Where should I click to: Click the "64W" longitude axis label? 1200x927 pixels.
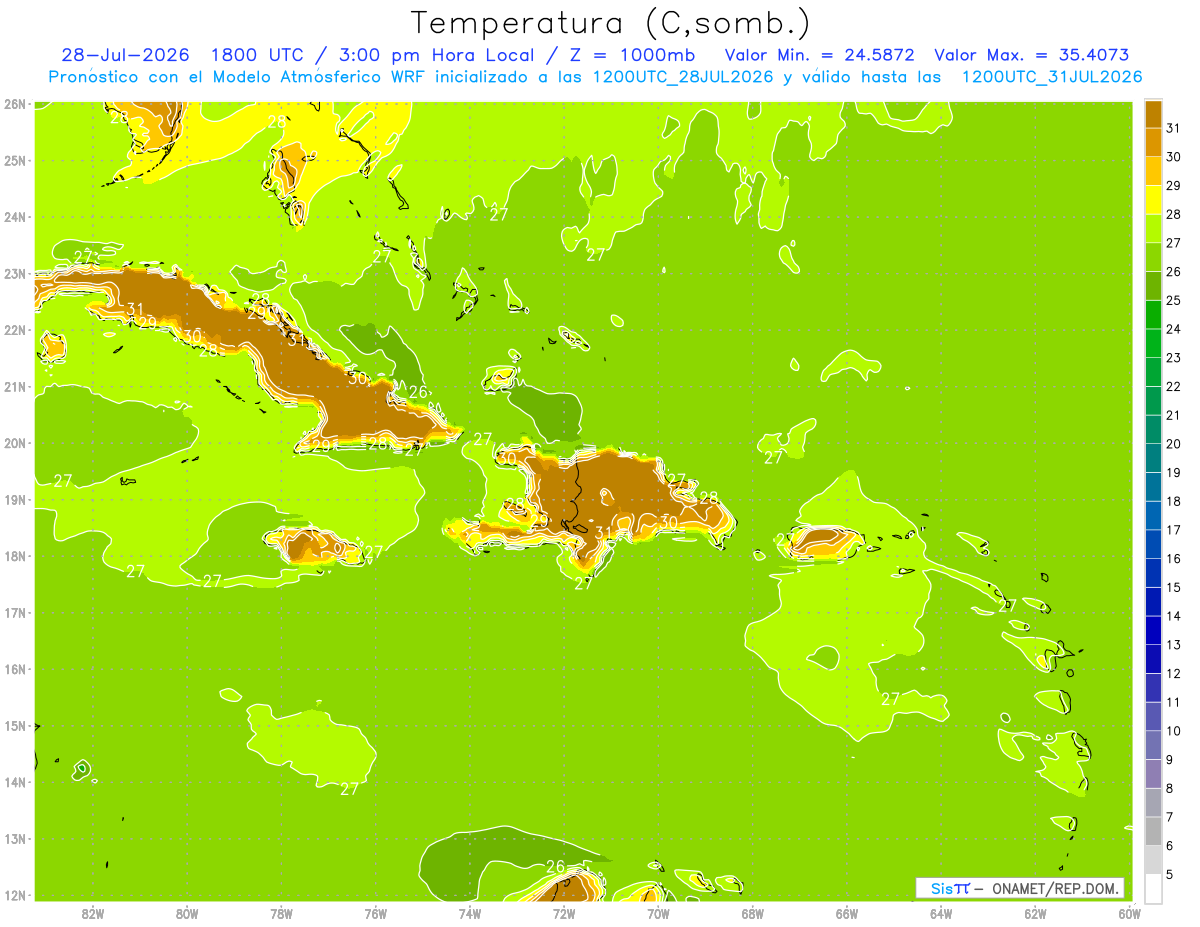pyautogui.click(x=941, y=913)
